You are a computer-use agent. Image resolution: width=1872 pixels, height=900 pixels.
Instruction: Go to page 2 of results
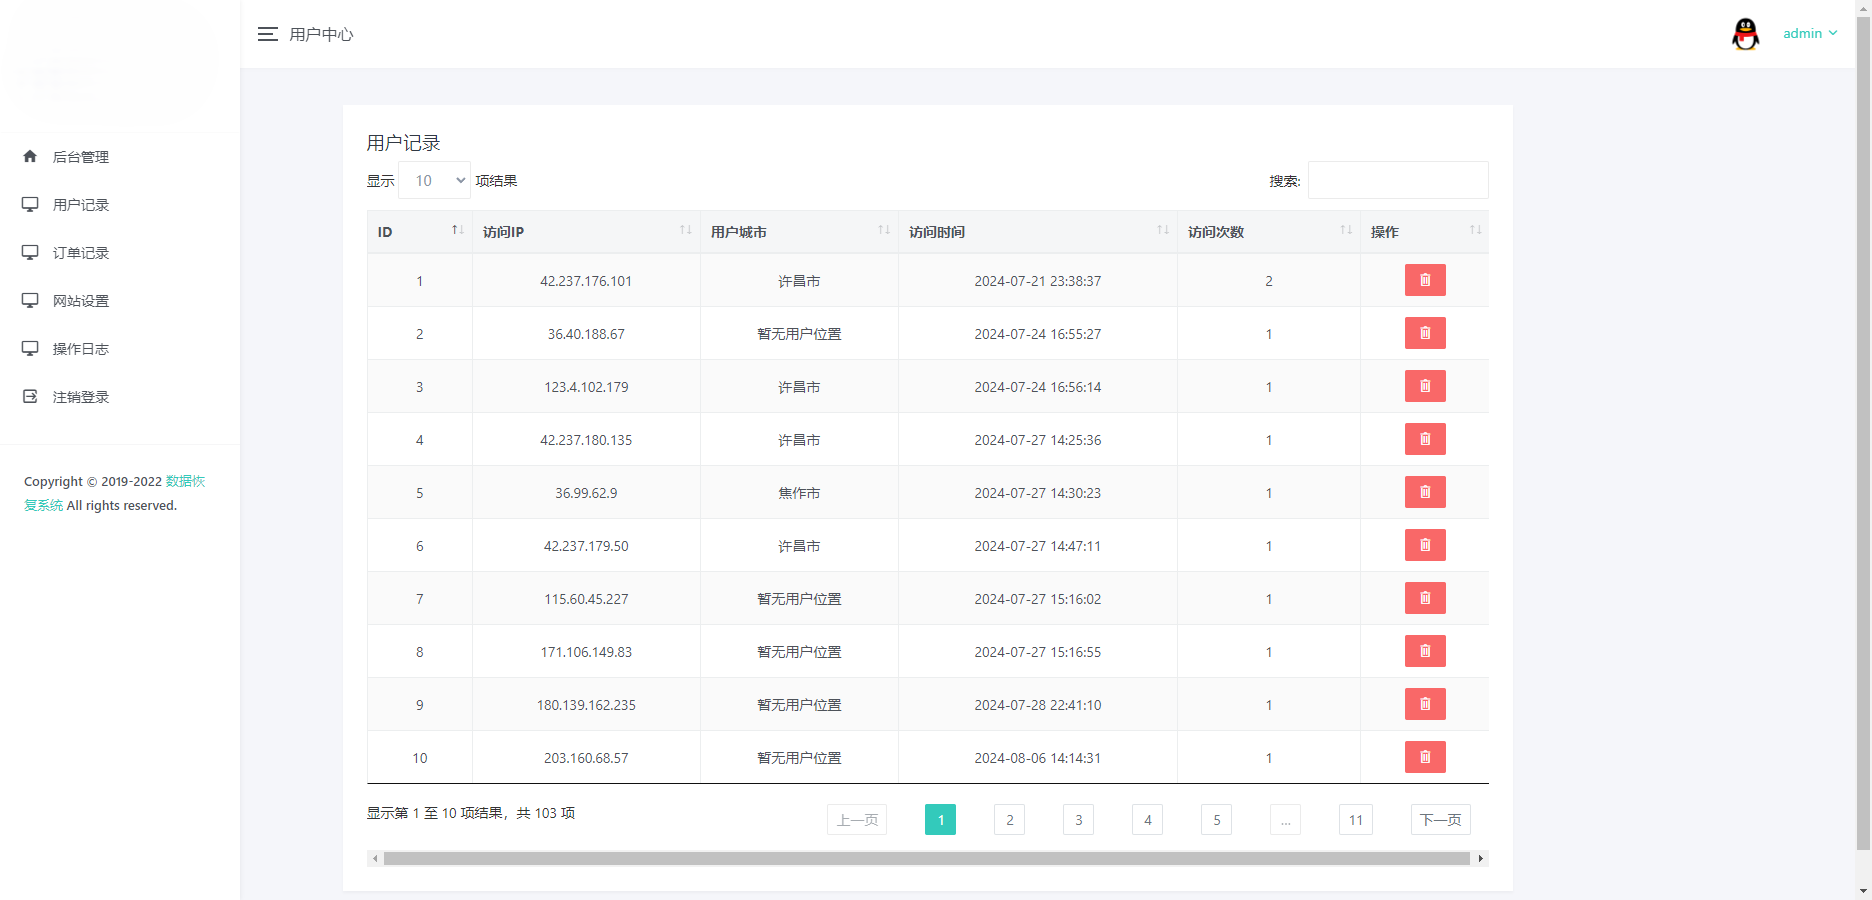[x=1009, y=820]
